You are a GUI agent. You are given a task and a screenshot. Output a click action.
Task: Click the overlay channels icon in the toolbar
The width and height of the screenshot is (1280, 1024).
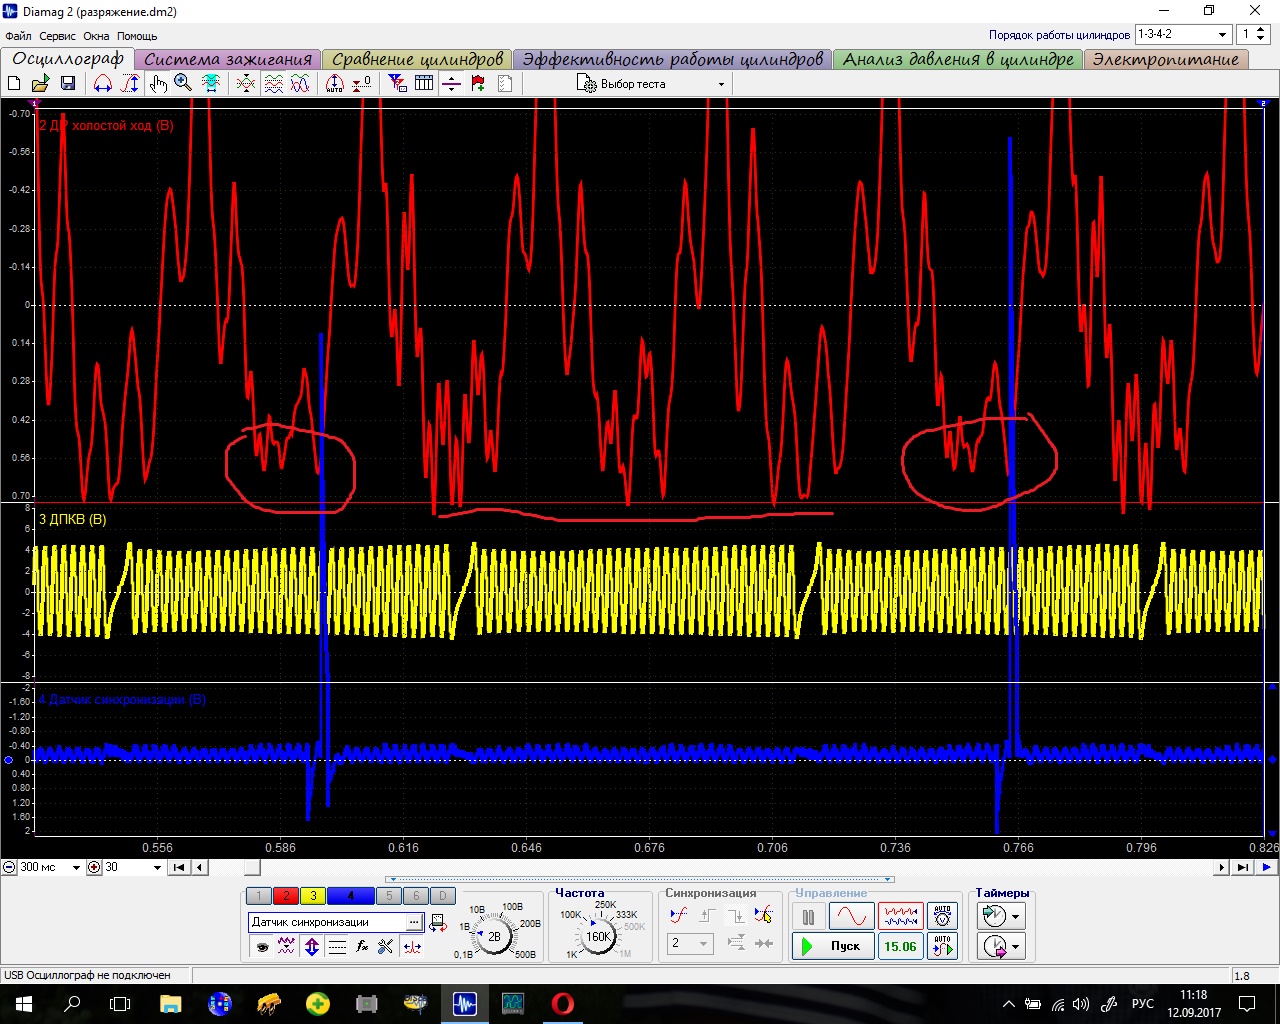pos(246,83)
